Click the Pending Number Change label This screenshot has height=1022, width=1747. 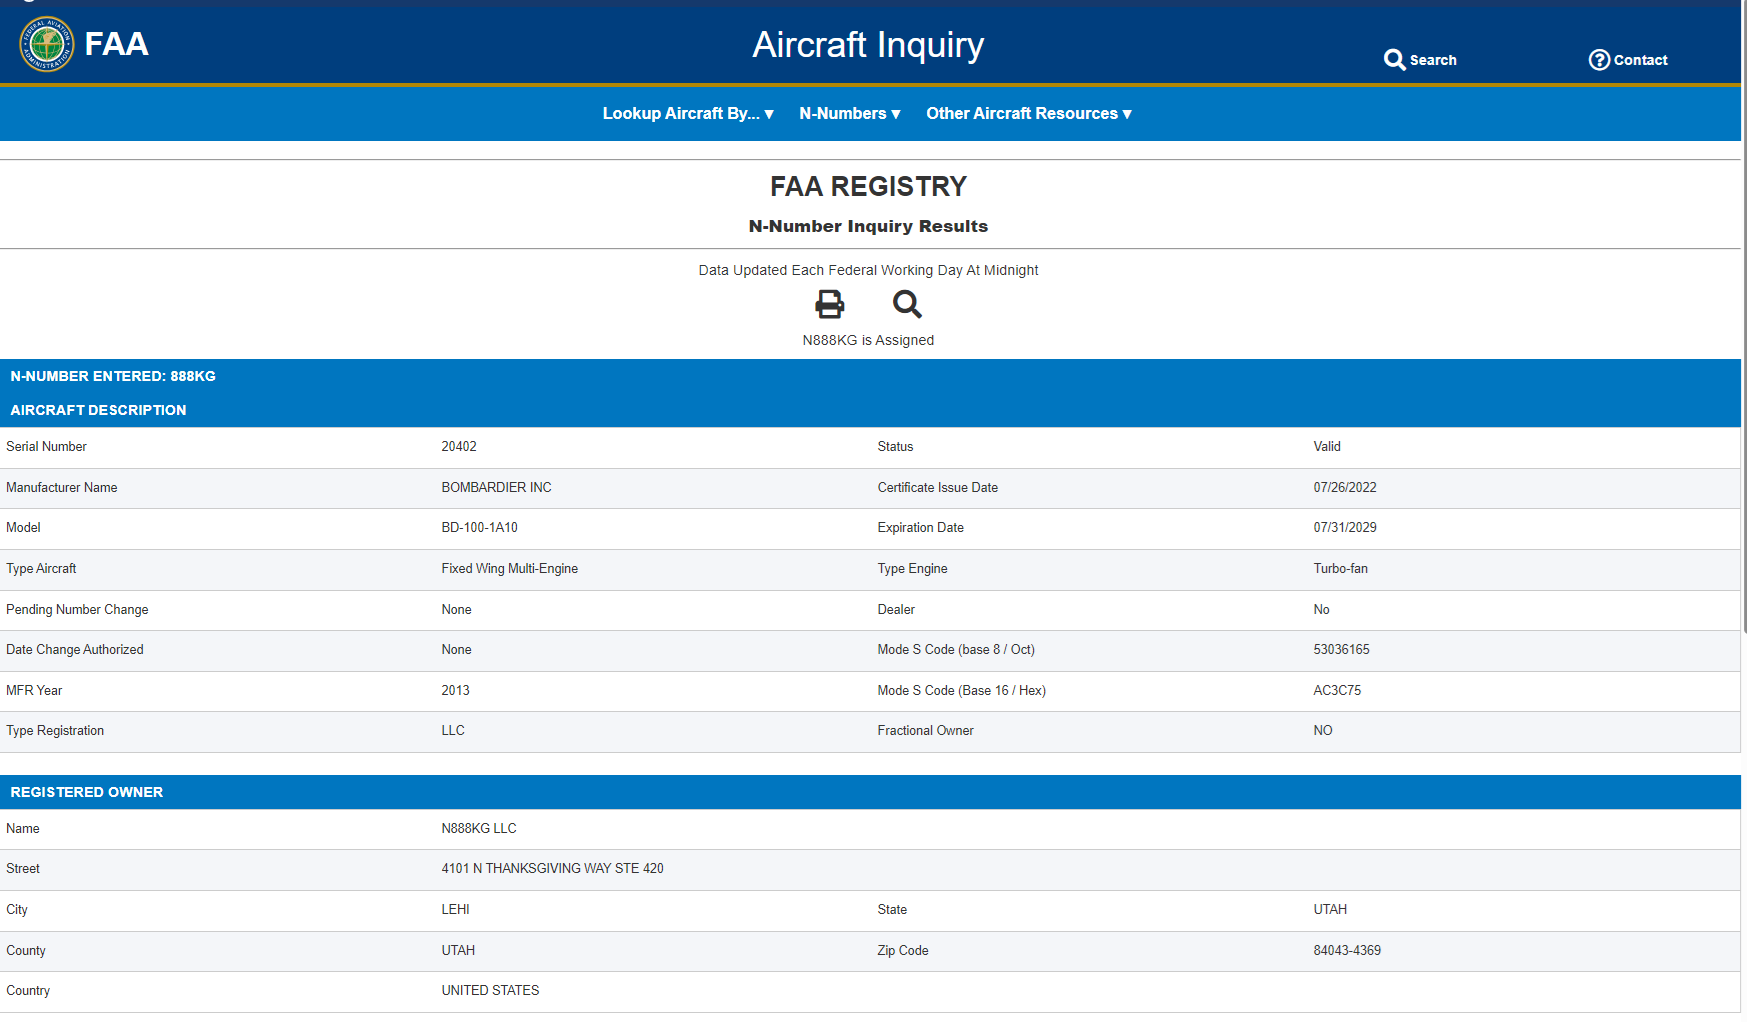coord(77,610)
